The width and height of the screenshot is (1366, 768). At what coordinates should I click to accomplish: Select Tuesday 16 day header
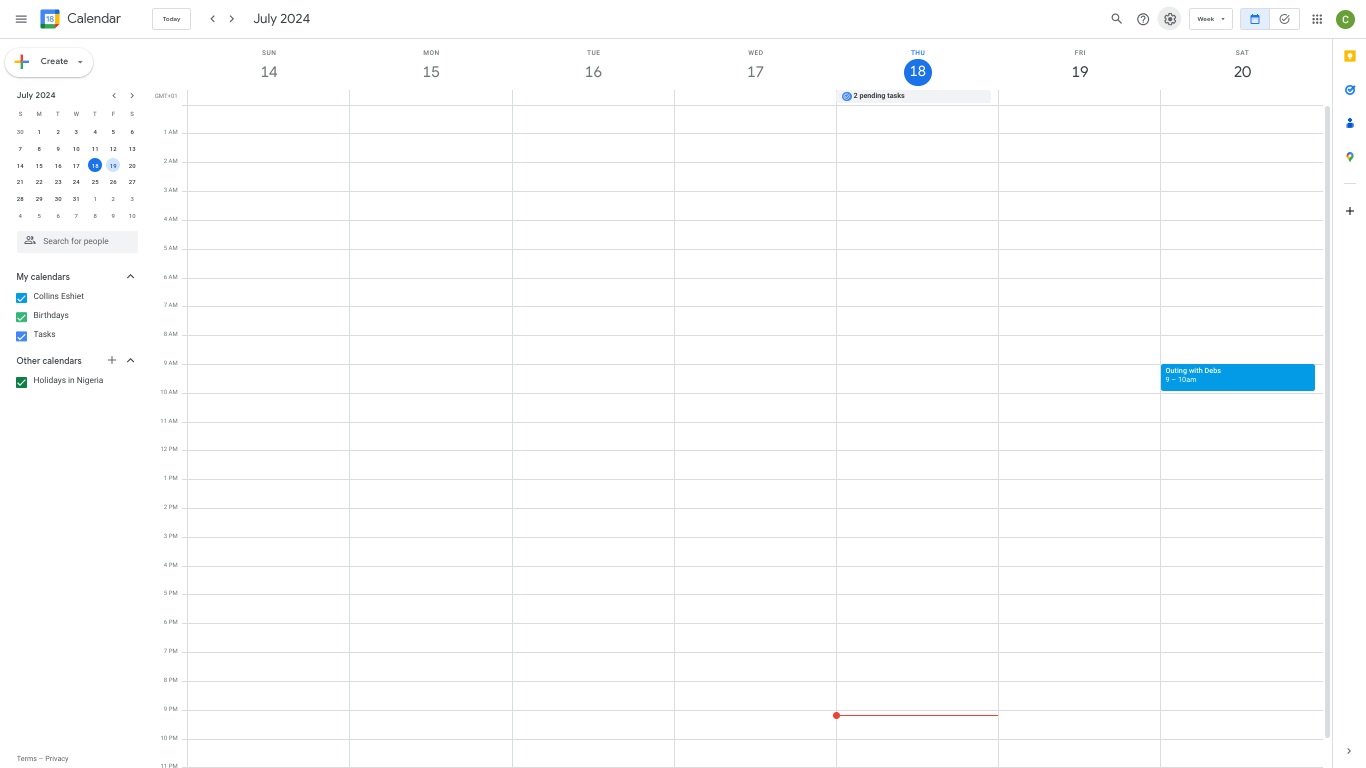(x=593, y=72)
